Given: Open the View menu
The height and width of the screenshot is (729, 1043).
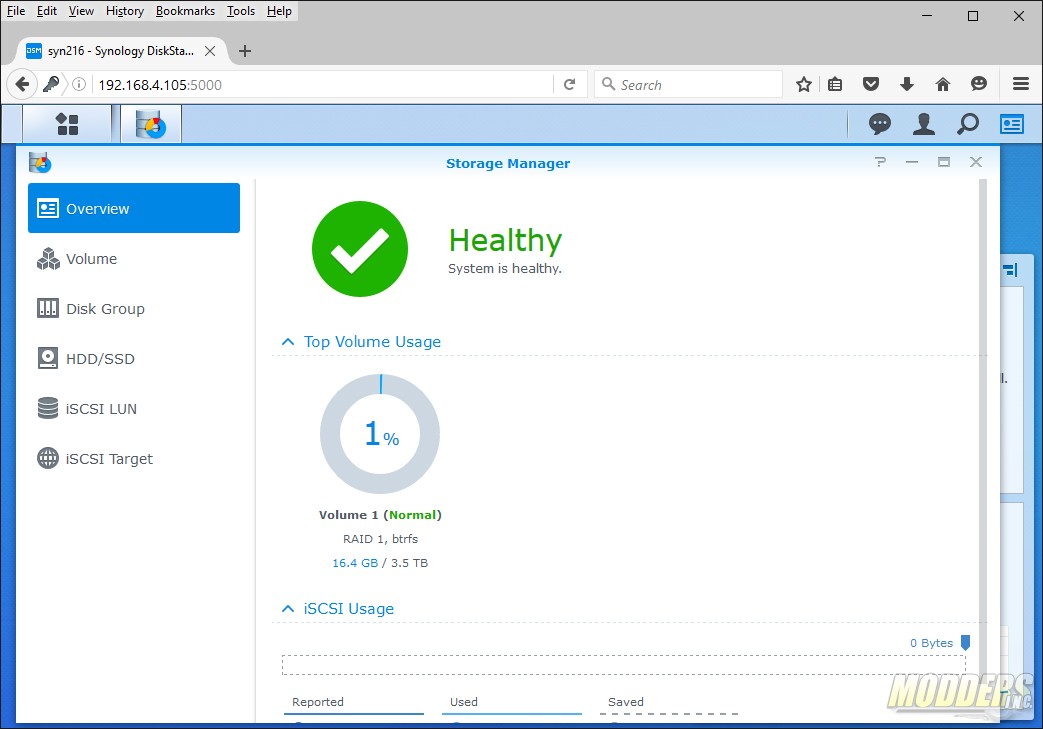Looking at the screenshot, I should tap(81, 11).
